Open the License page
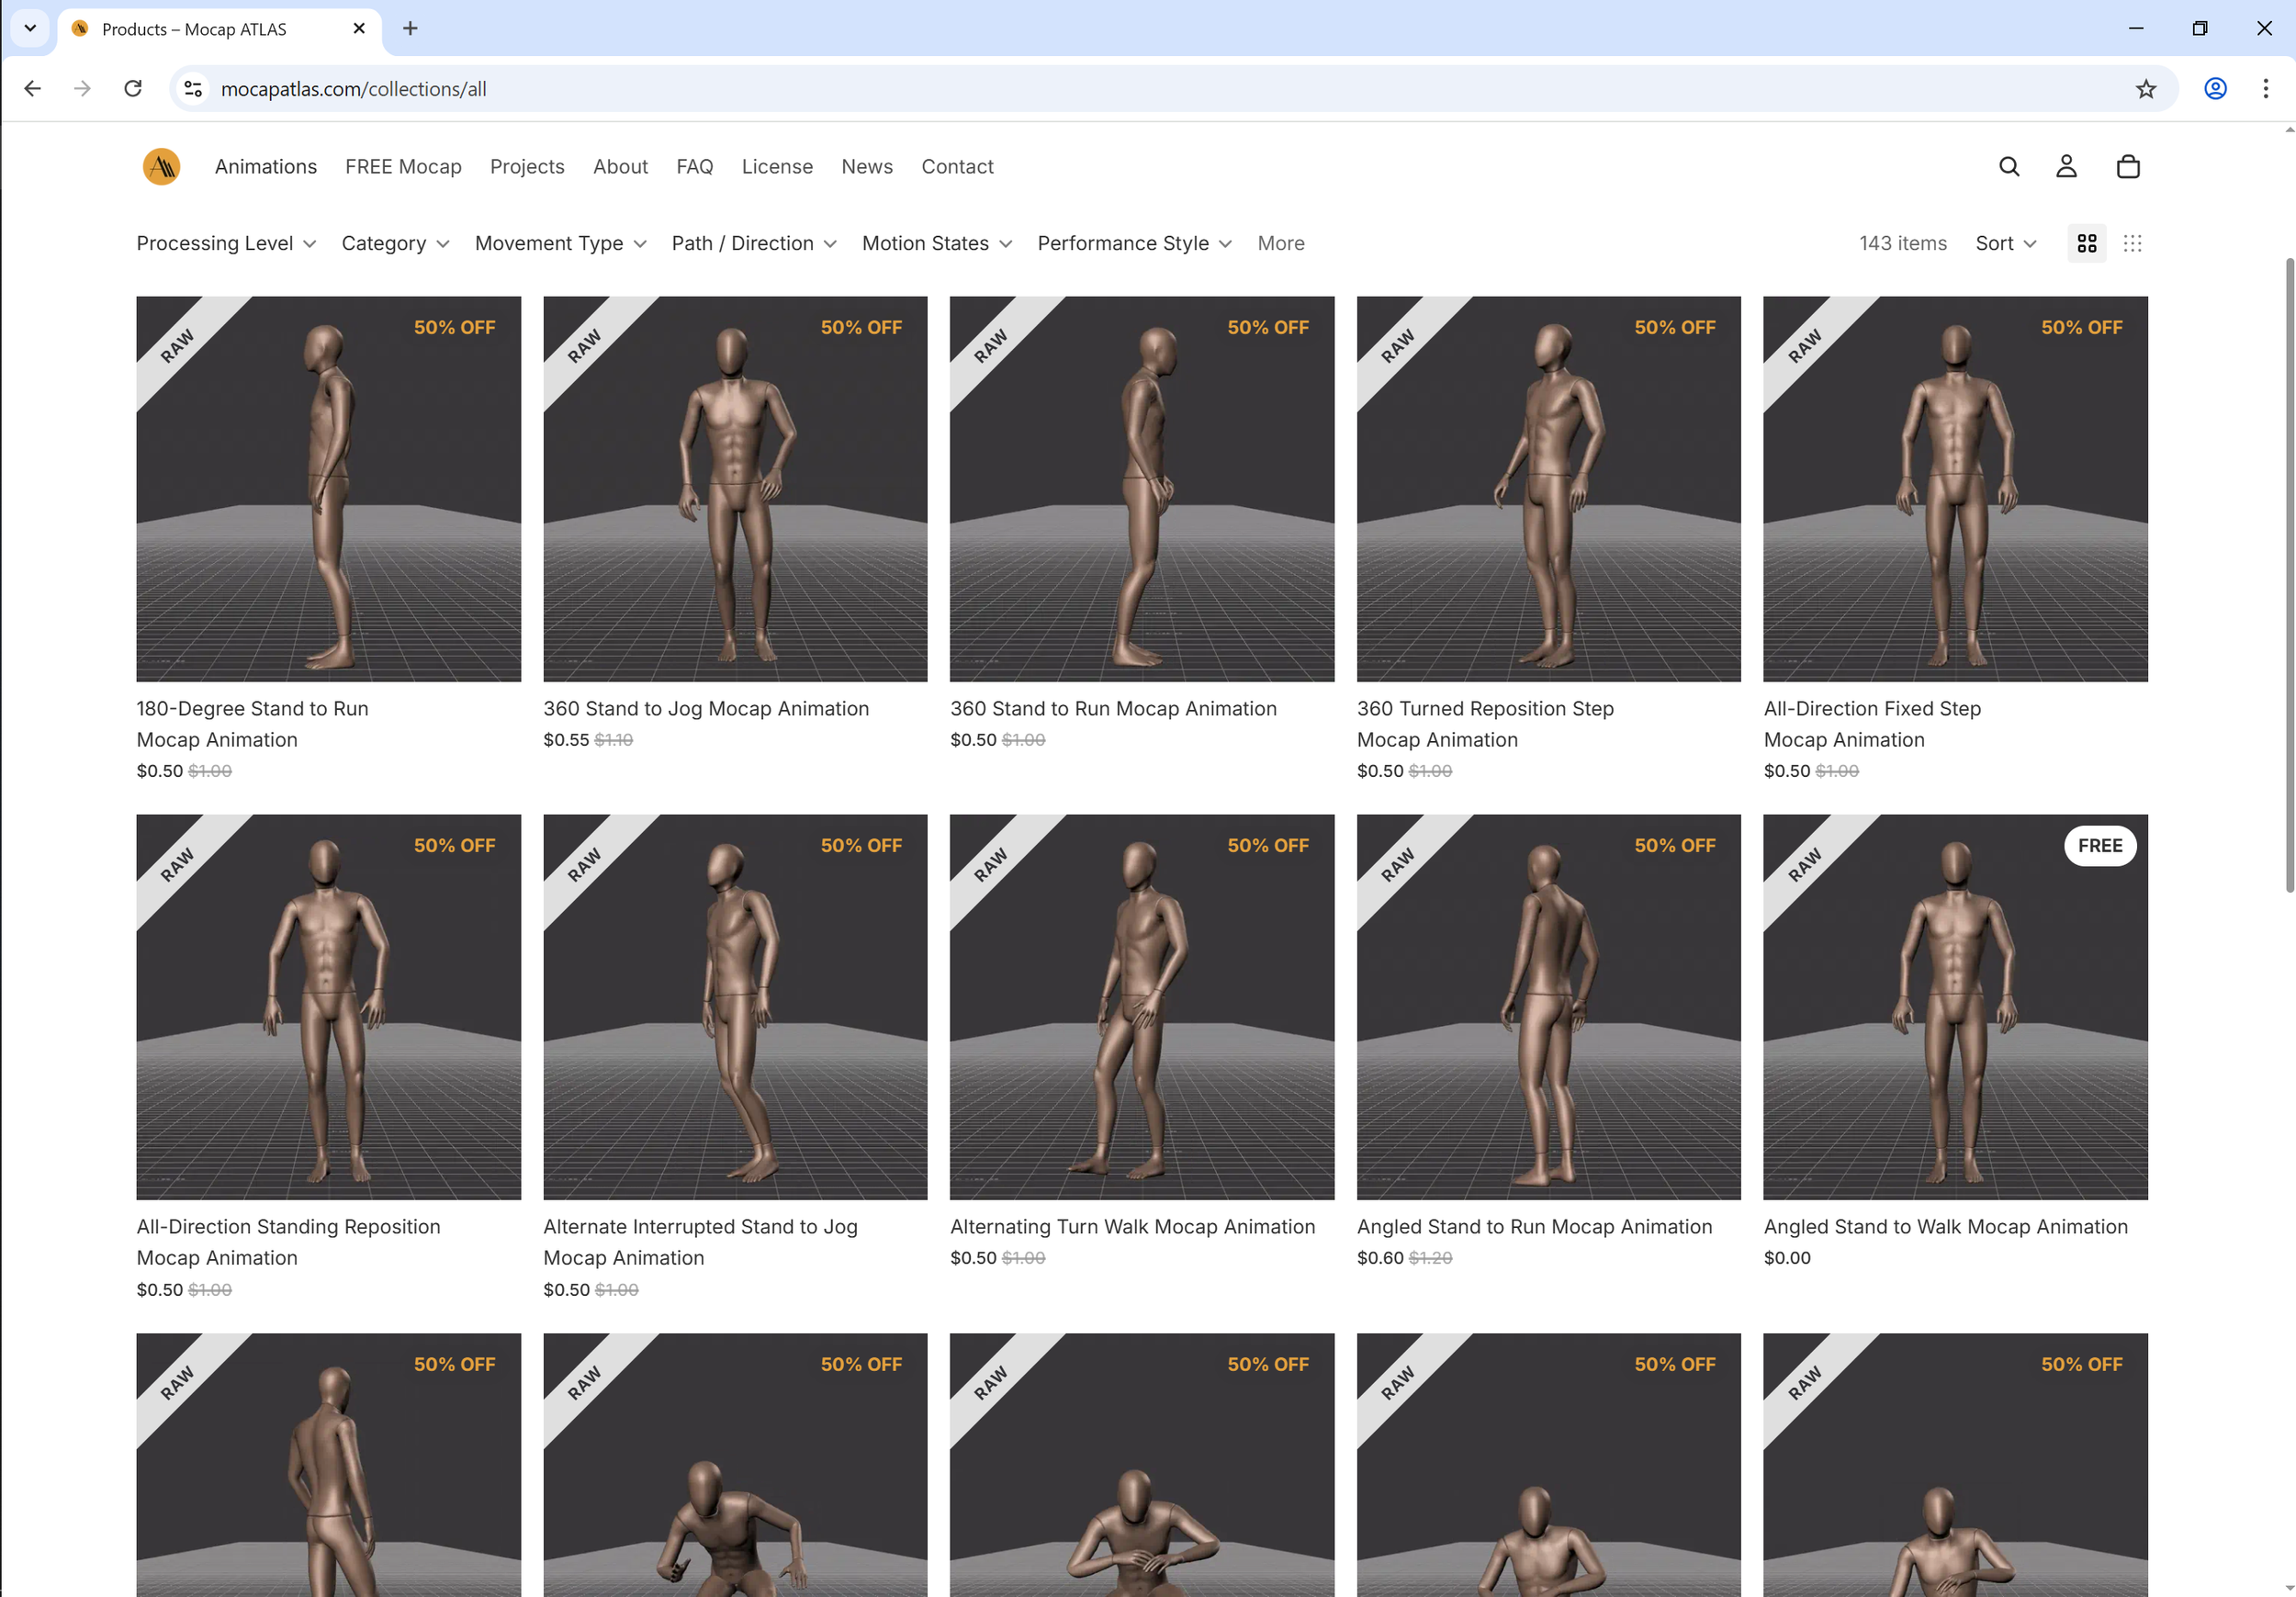This screenshot has width=2296, height=1597. pyautogui.click(x=776, y=166)
